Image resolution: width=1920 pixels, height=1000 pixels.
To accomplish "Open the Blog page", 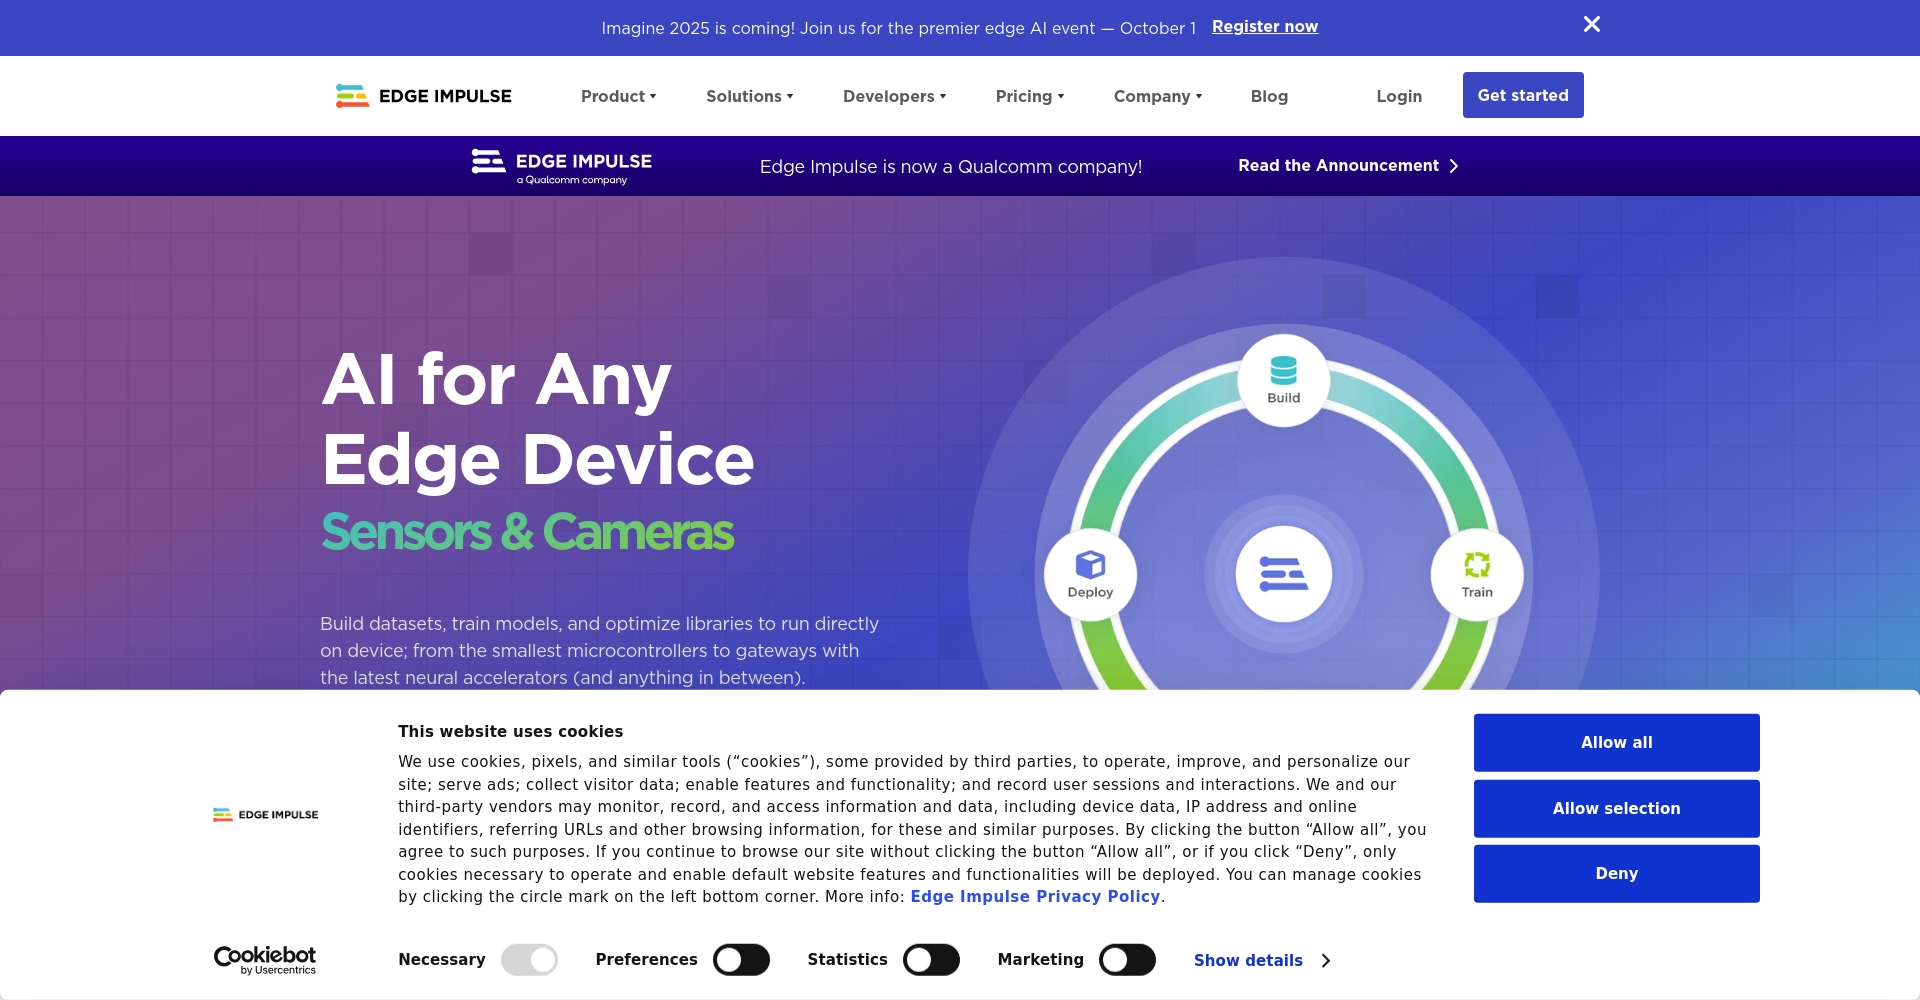I will pos(1269,96).
